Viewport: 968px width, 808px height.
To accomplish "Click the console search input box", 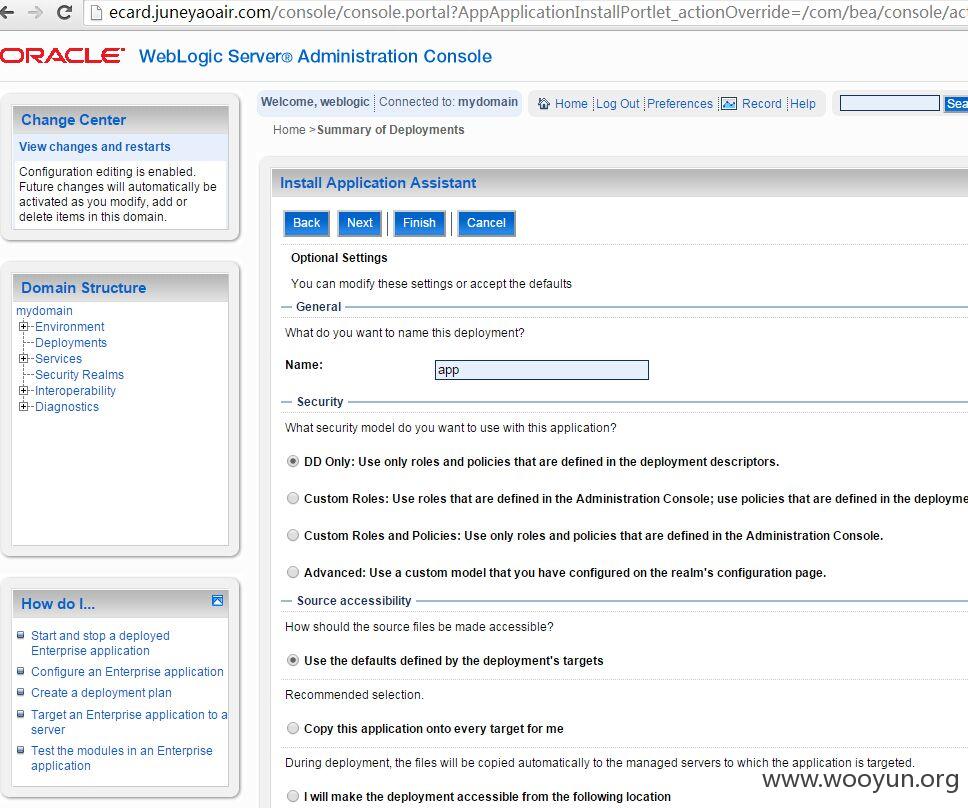I will tap(890, 103).
